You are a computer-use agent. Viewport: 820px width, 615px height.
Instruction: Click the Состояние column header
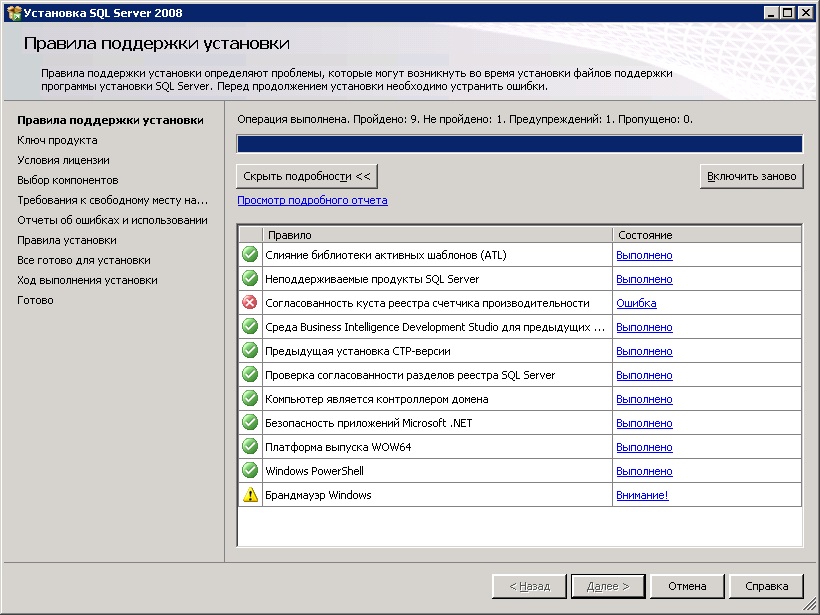point(707,235)
